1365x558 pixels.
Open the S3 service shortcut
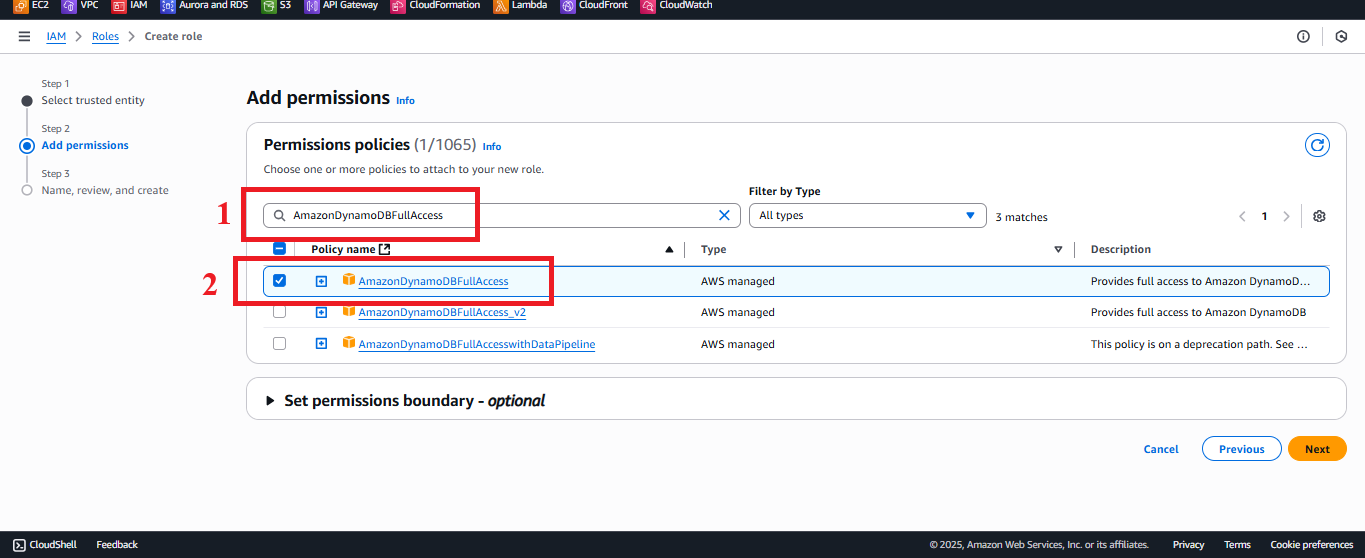tap(277, 6)
